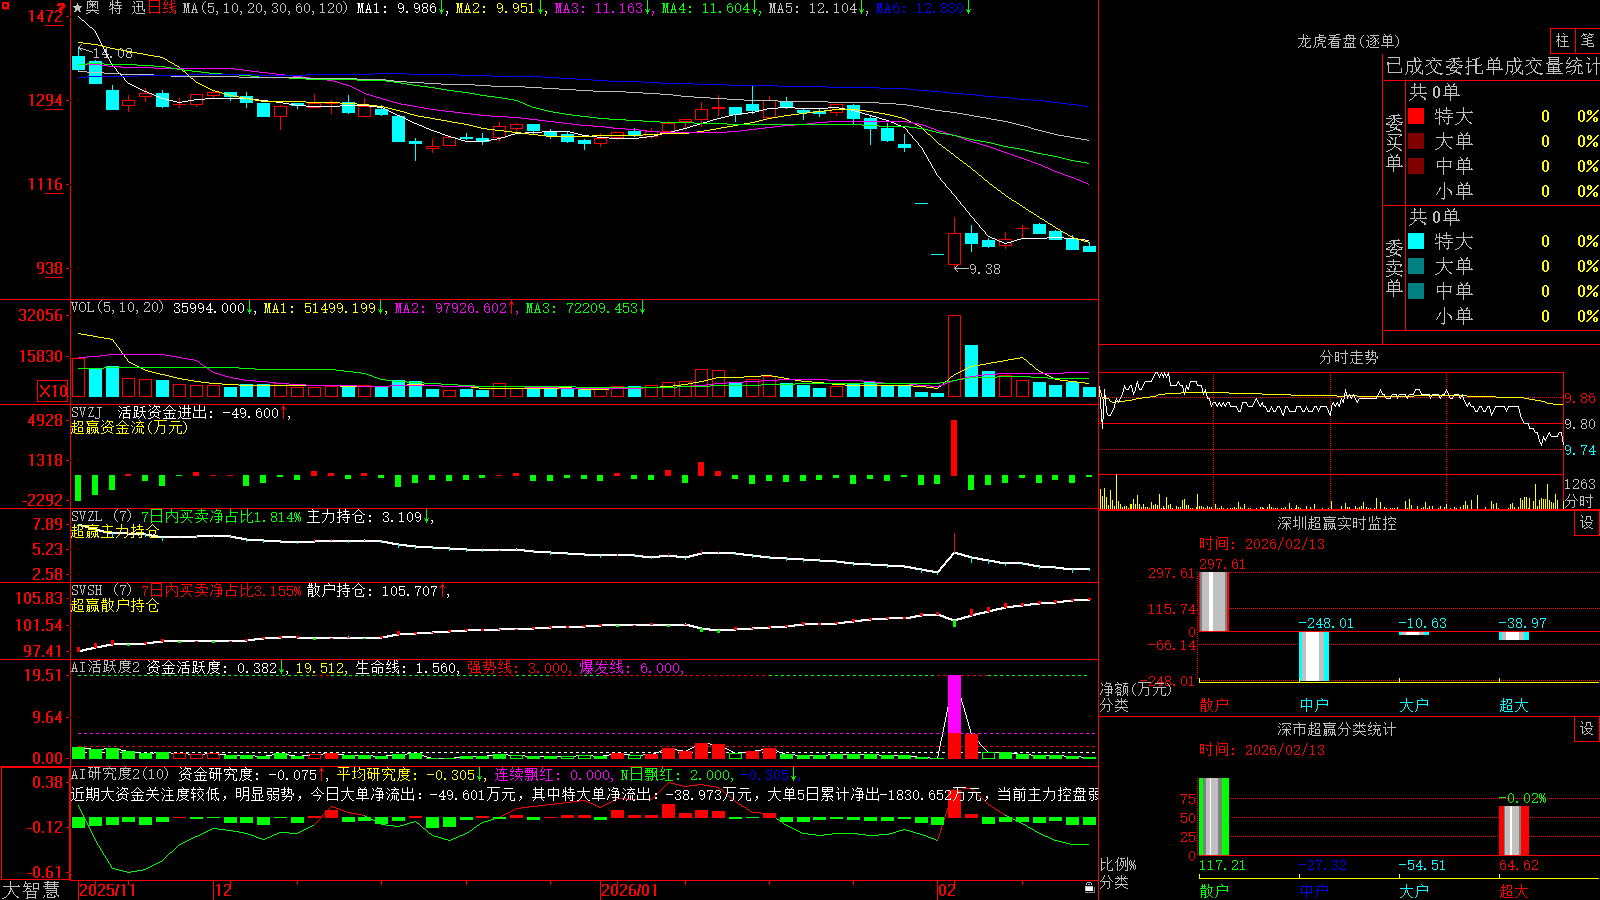Click the 64.62 超大 percentage bar

[1514, 830]
